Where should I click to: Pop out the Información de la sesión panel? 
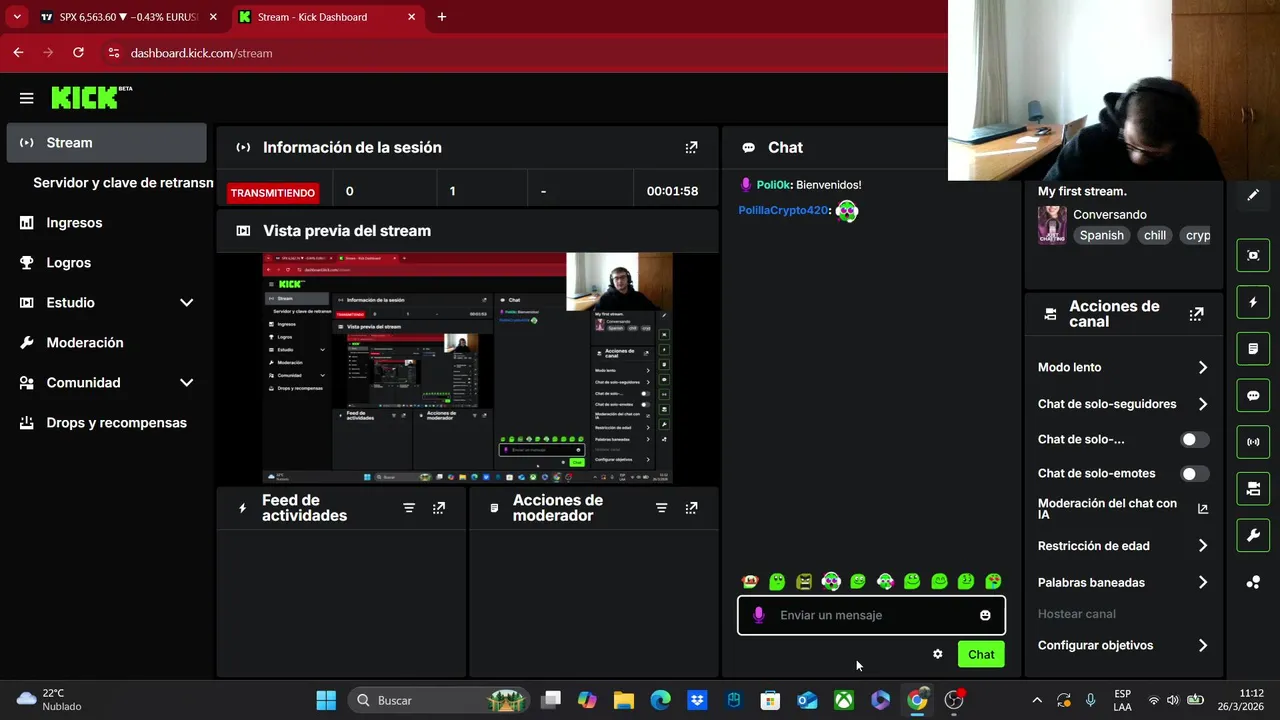[691, 147]
